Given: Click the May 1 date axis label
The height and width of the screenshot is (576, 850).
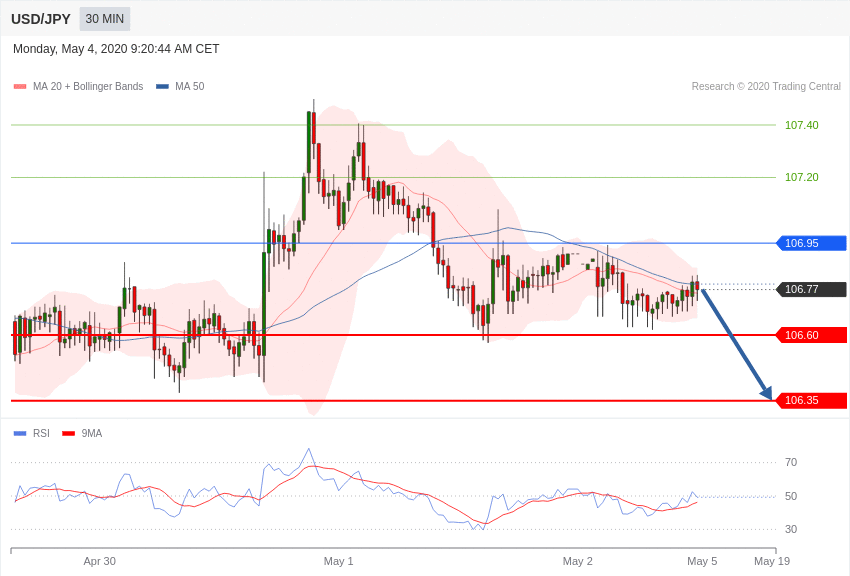Looking at the screenshot, I should click(338, 561).
